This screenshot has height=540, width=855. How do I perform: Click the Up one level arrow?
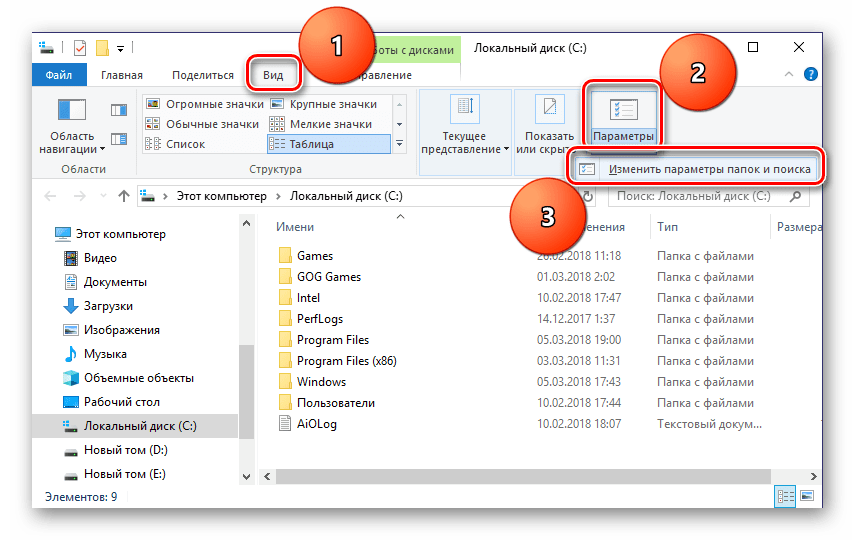pyautogui.click(x=124, y=196)
